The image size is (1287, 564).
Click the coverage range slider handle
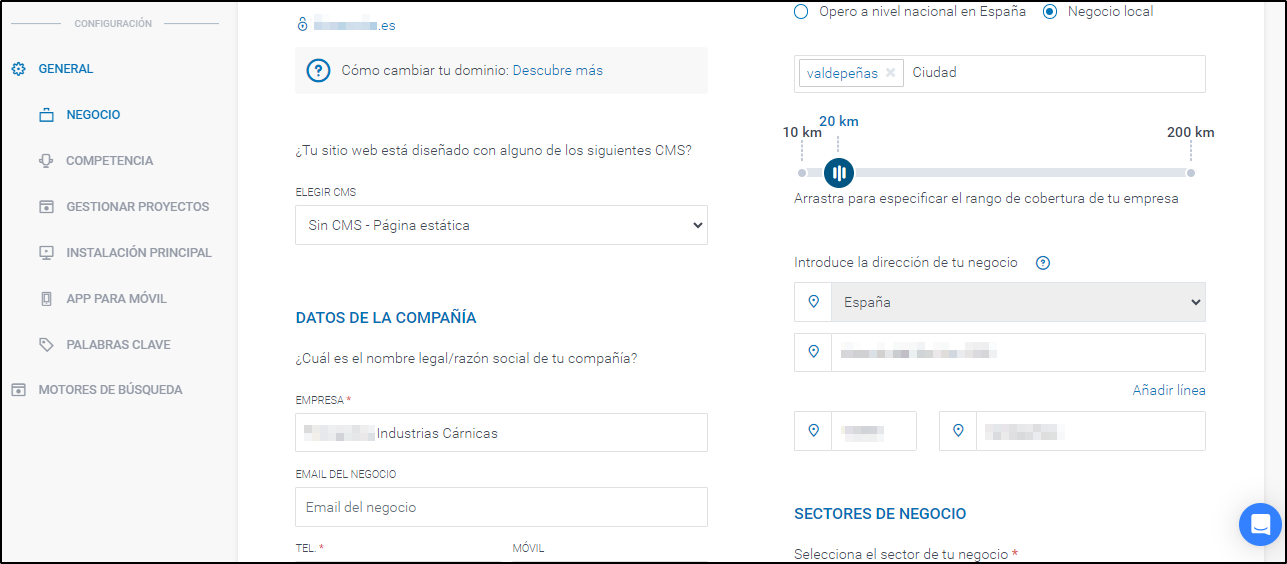coord(839,173)
